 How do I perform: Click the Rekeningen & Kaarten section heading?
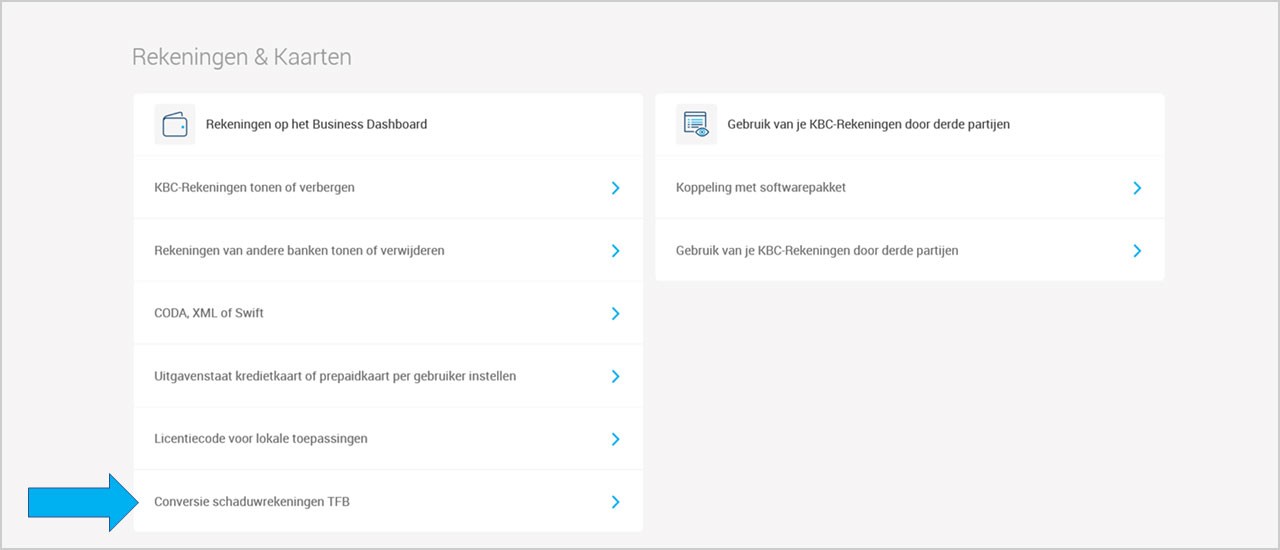pos(242,57)
